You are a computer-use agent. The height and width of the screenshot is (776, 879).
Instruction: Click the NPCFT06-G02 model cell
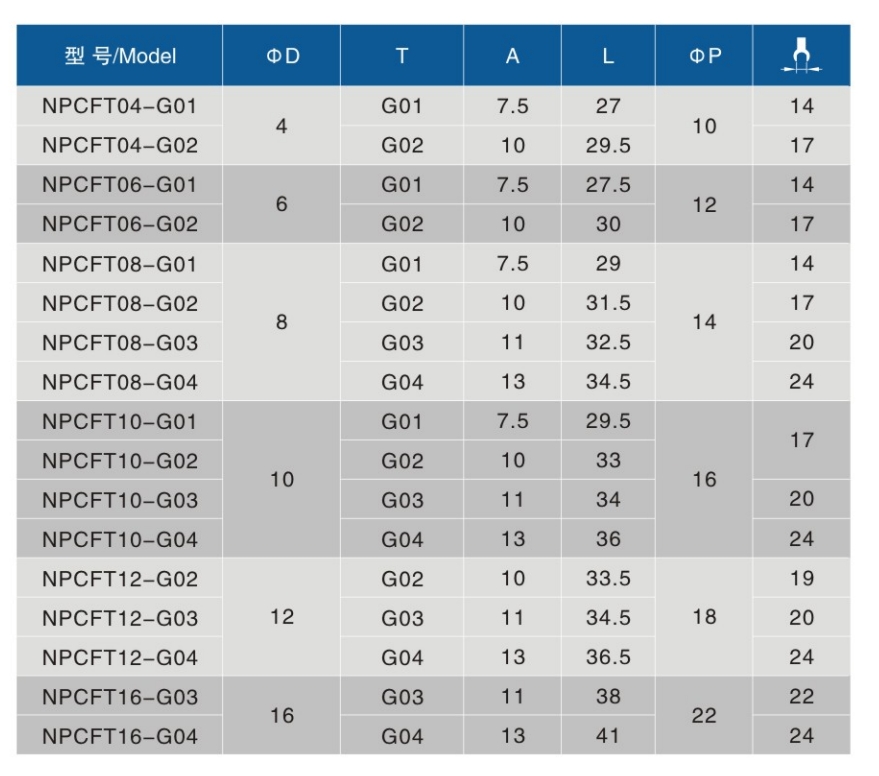120,224
